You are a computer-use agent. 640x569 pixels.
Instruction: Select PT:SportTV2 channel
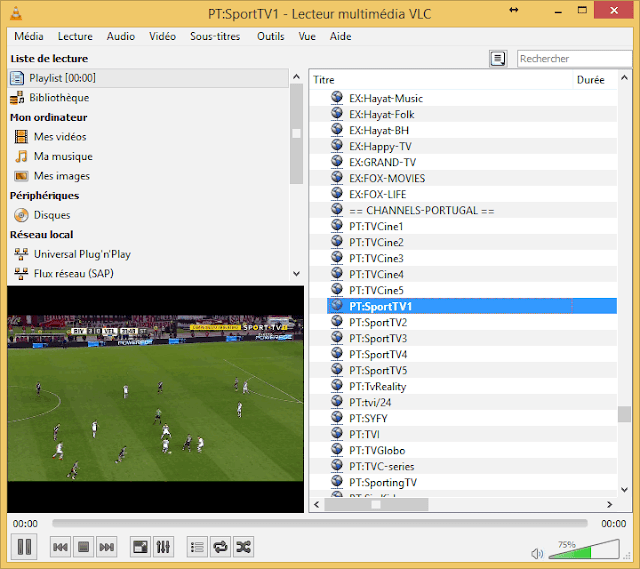(463, 322)
